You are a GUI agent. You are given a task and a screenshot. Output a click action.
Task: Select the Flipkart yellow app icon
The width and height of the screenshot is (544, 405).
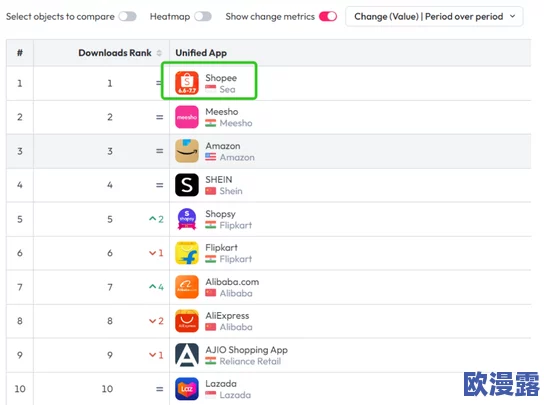(x=187, y=253)
